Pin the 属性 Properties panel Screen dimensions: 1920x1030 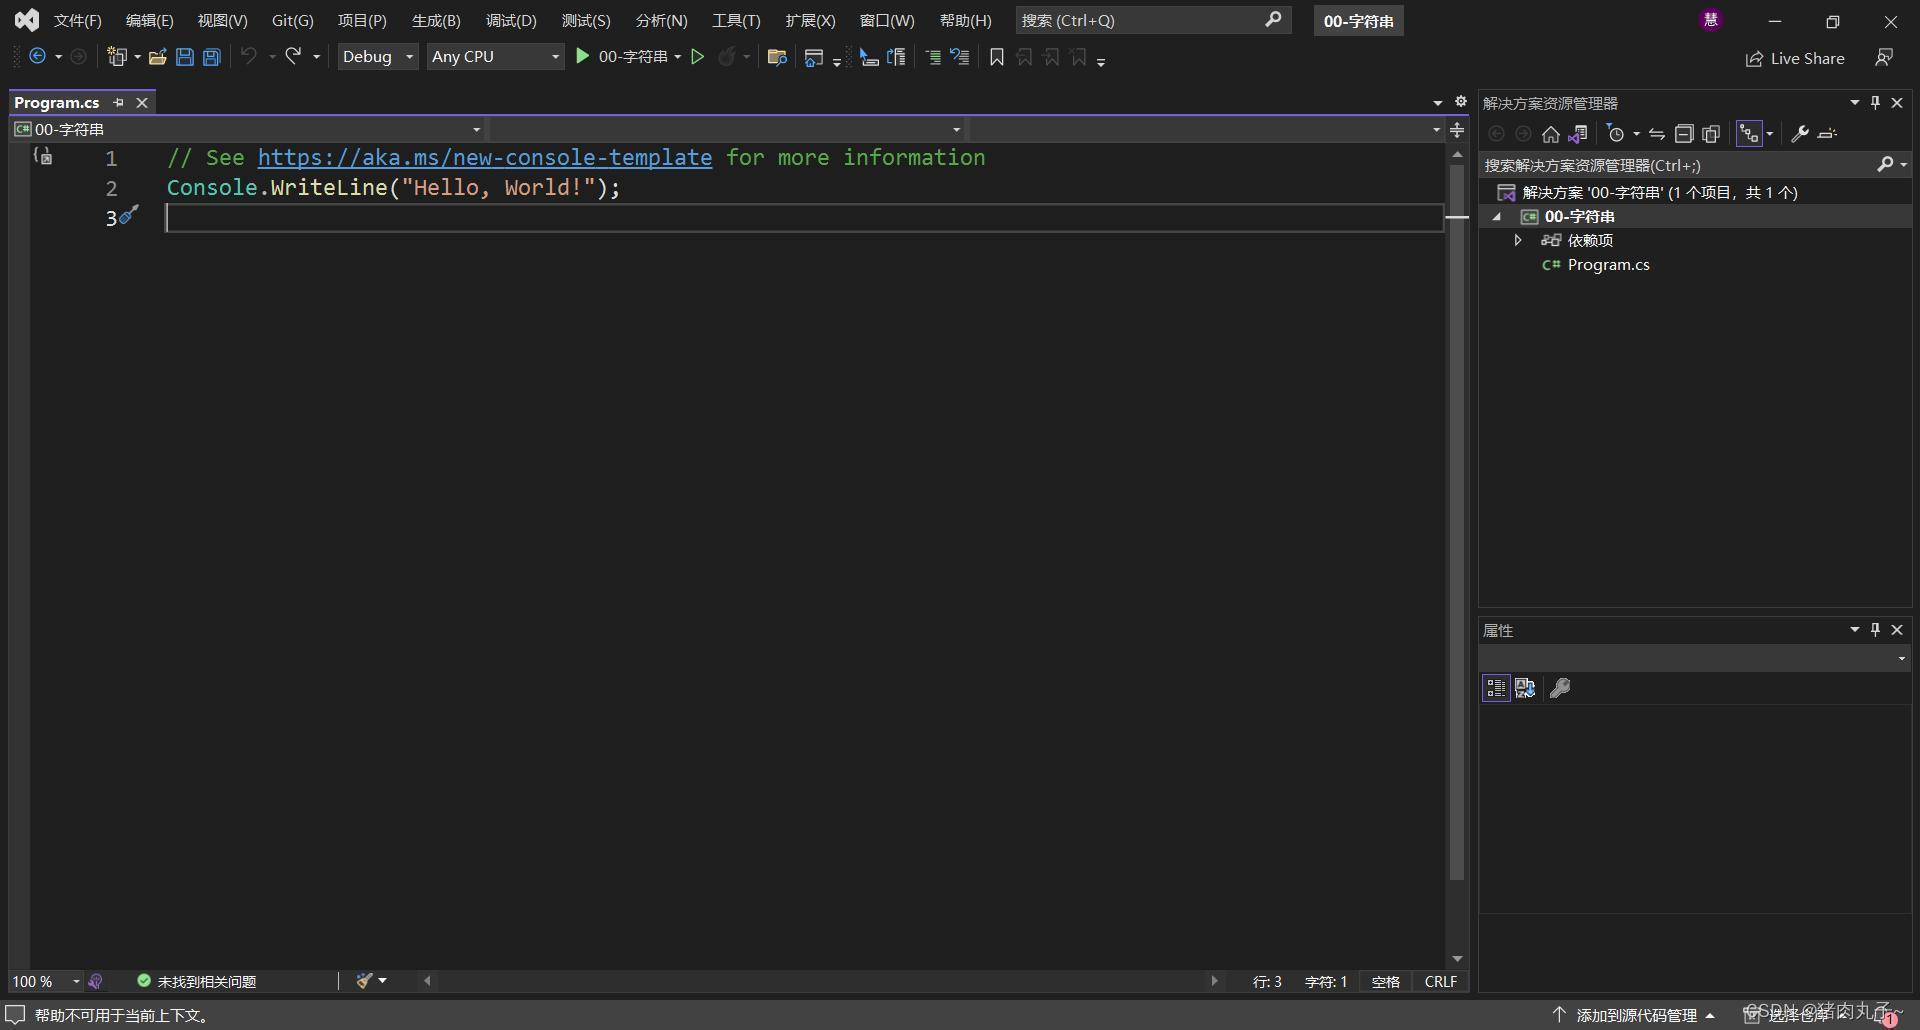click(x=1876, y=629)
